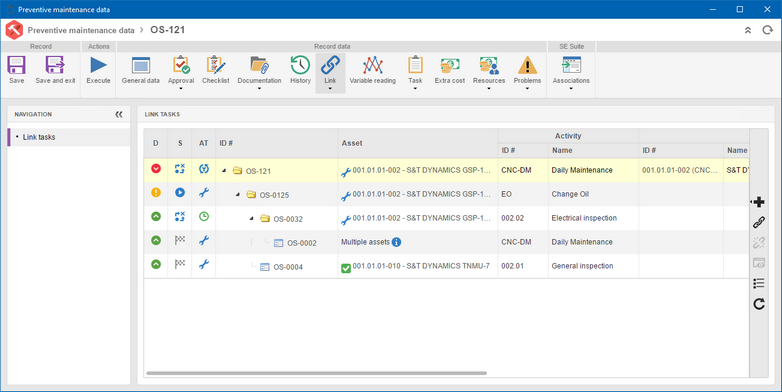Collapse the header using the double up chevron
Viewport: 782px width, 392px height.
tap(748, 30)
